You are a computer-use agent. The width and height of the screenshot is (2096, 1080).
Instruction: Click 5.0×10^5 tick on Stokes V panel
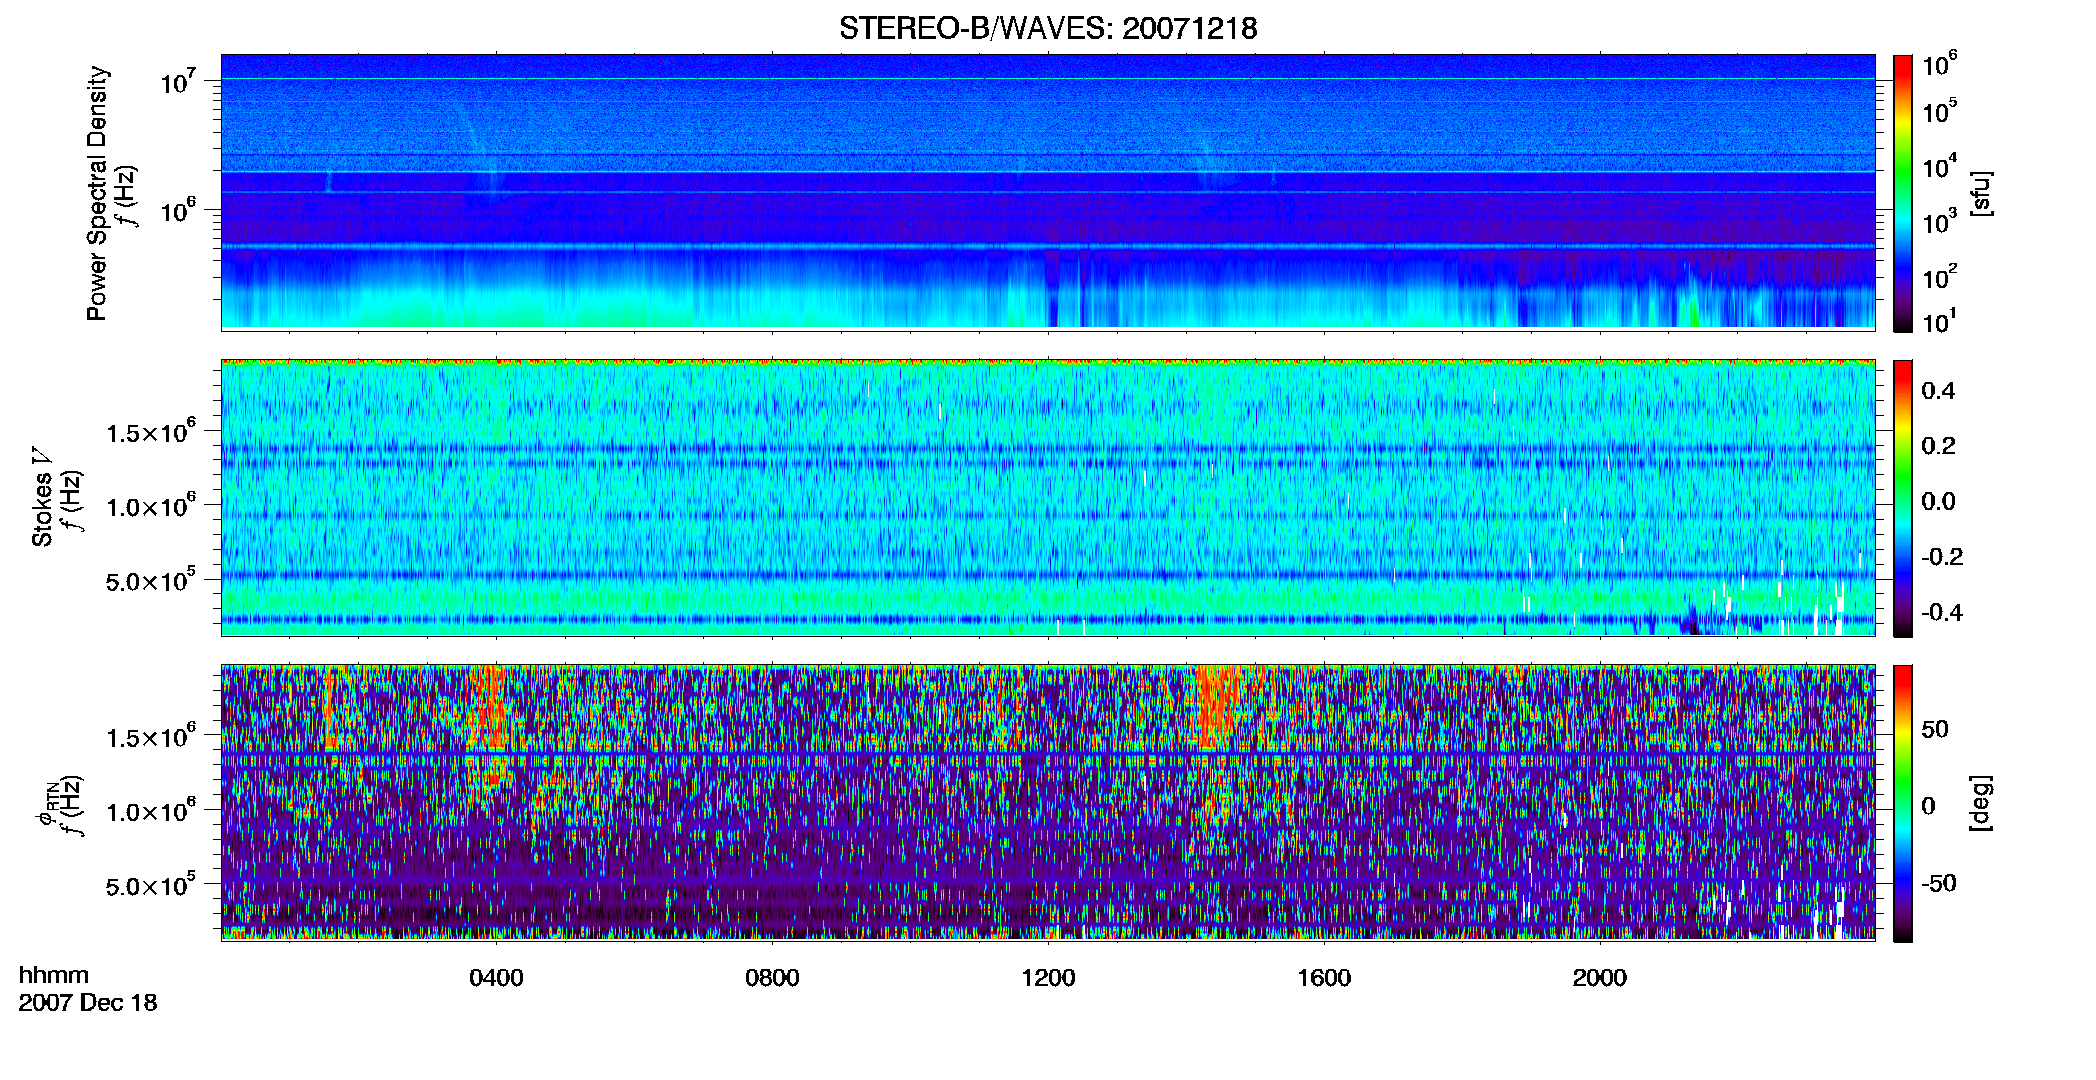151,580
